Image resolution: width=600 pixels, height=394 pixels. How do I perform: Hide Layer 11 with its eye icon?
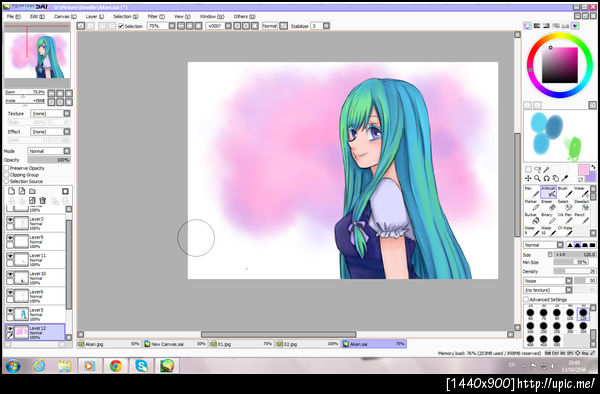click(x=10, y=256)
